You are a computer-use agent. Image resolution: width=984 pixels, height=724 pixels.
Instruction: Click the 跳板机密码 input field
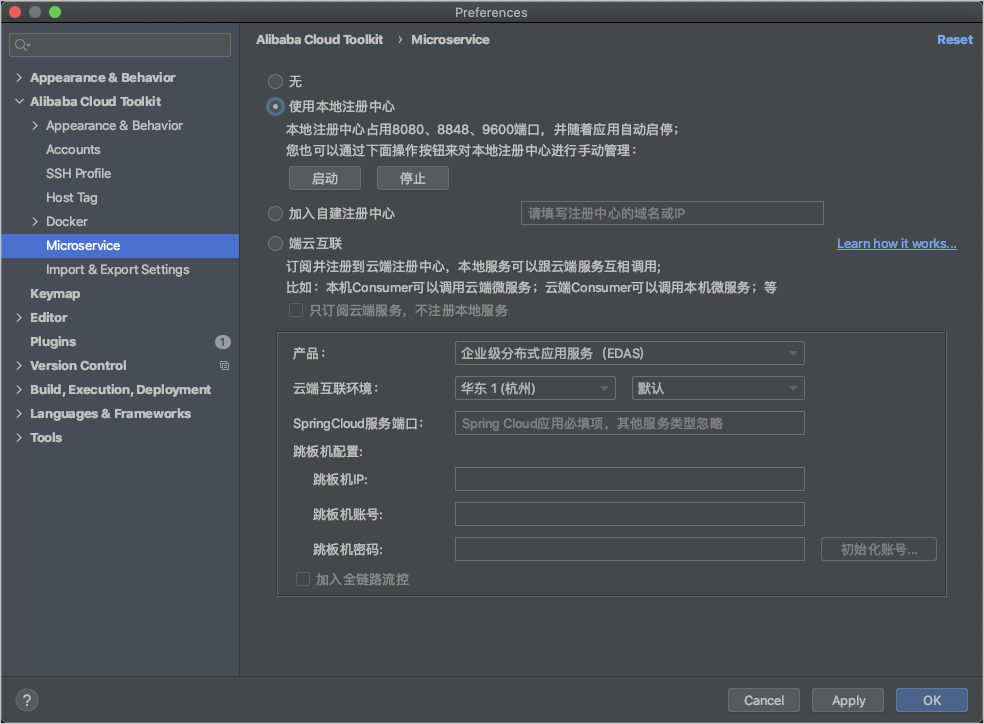click(x=629, y=550)
